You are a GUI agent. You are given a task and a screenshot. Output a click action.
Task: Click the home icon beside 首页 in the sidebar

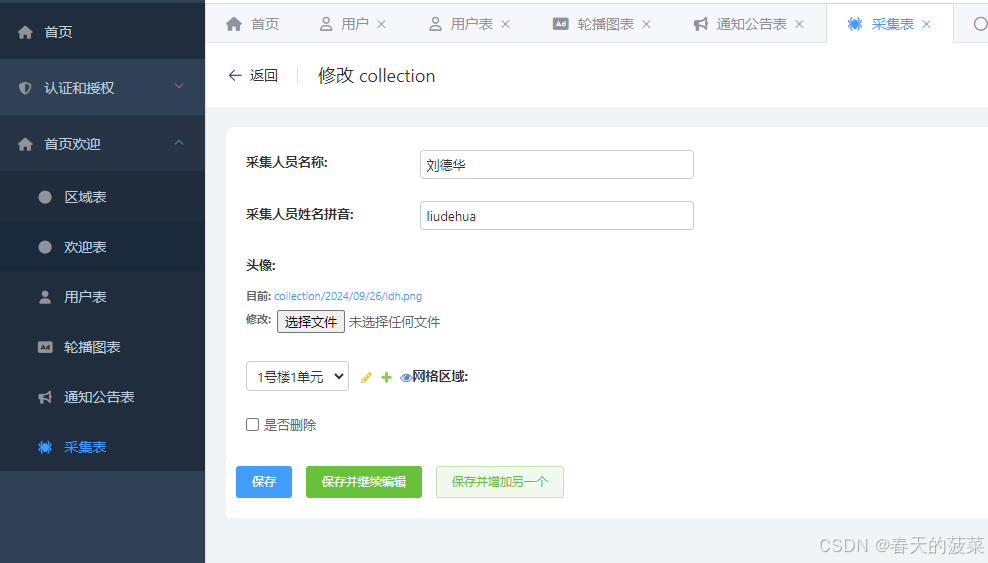25,32
